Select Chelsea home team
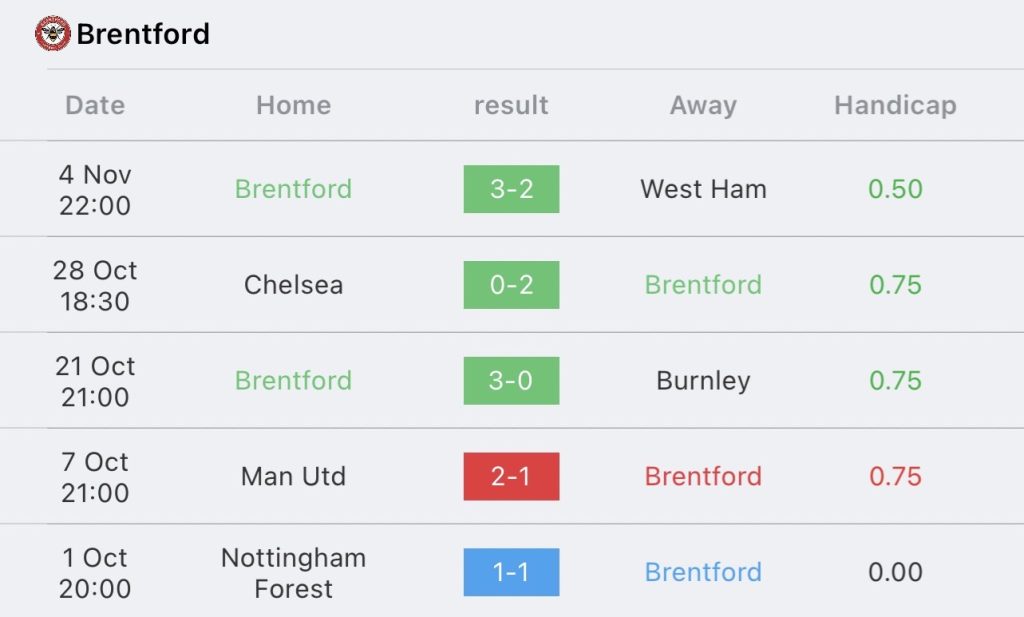 pyautogui.click(x=293, y=285)
